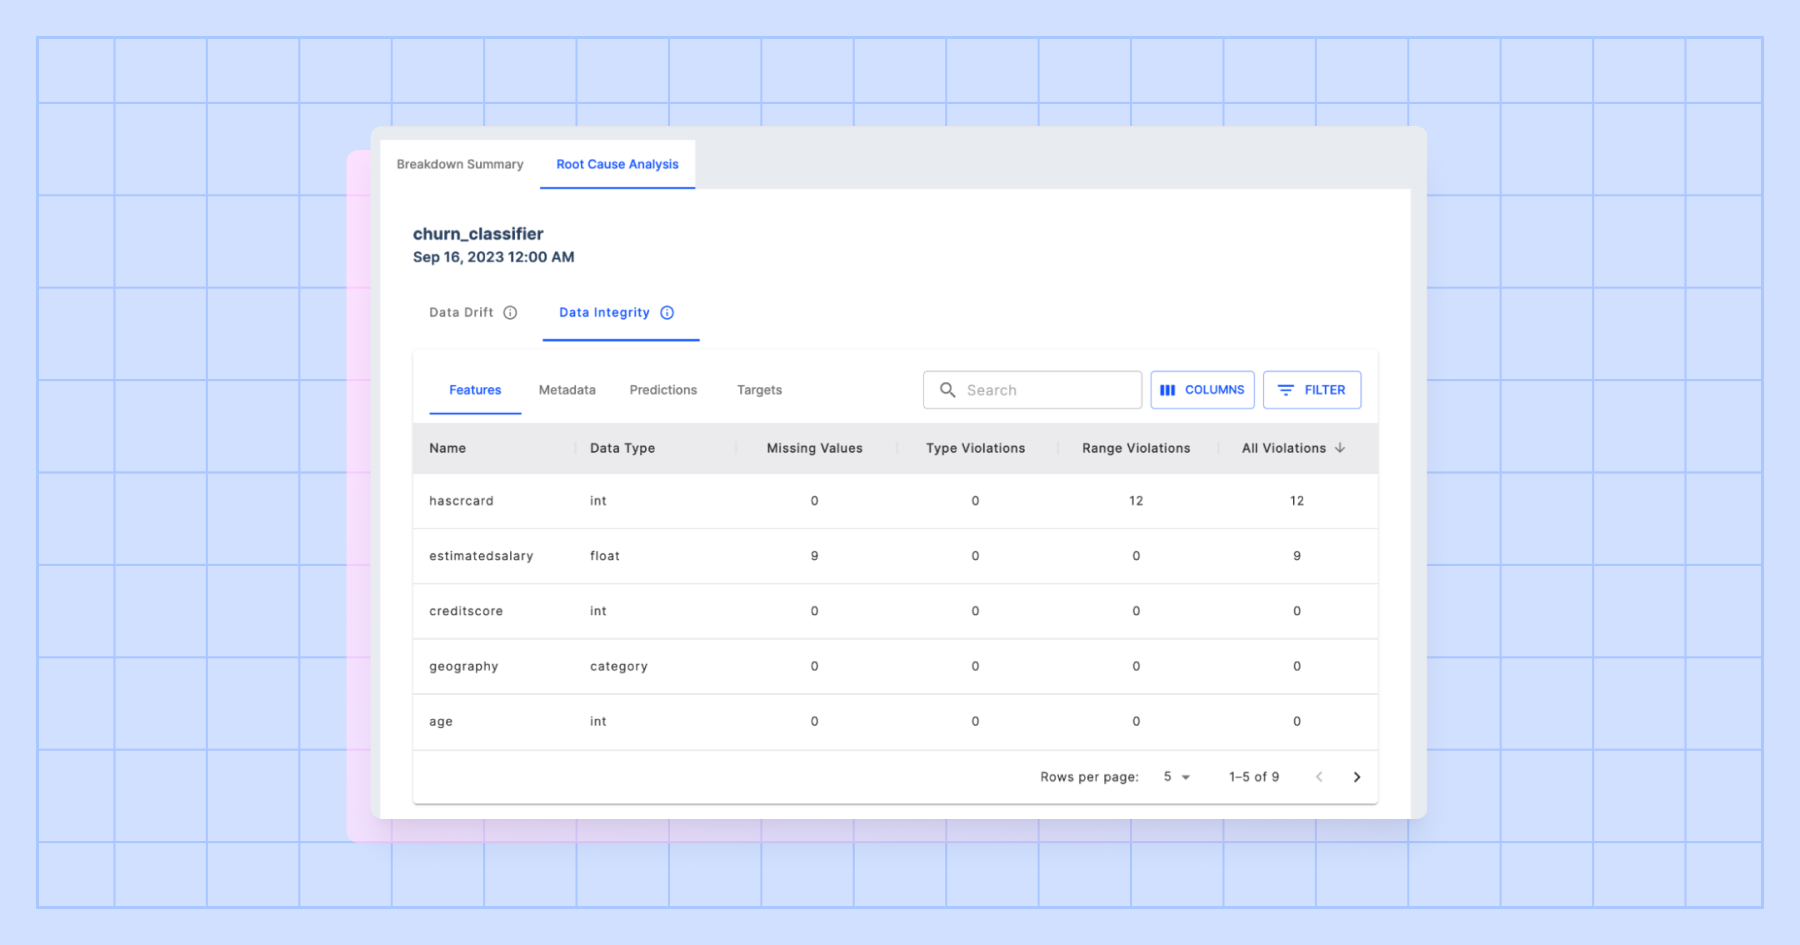The width and height of the screenshot is (1800, 945).
Task: Click the funnel icon on the FILTER button
Action: [x=1286, y=390]
